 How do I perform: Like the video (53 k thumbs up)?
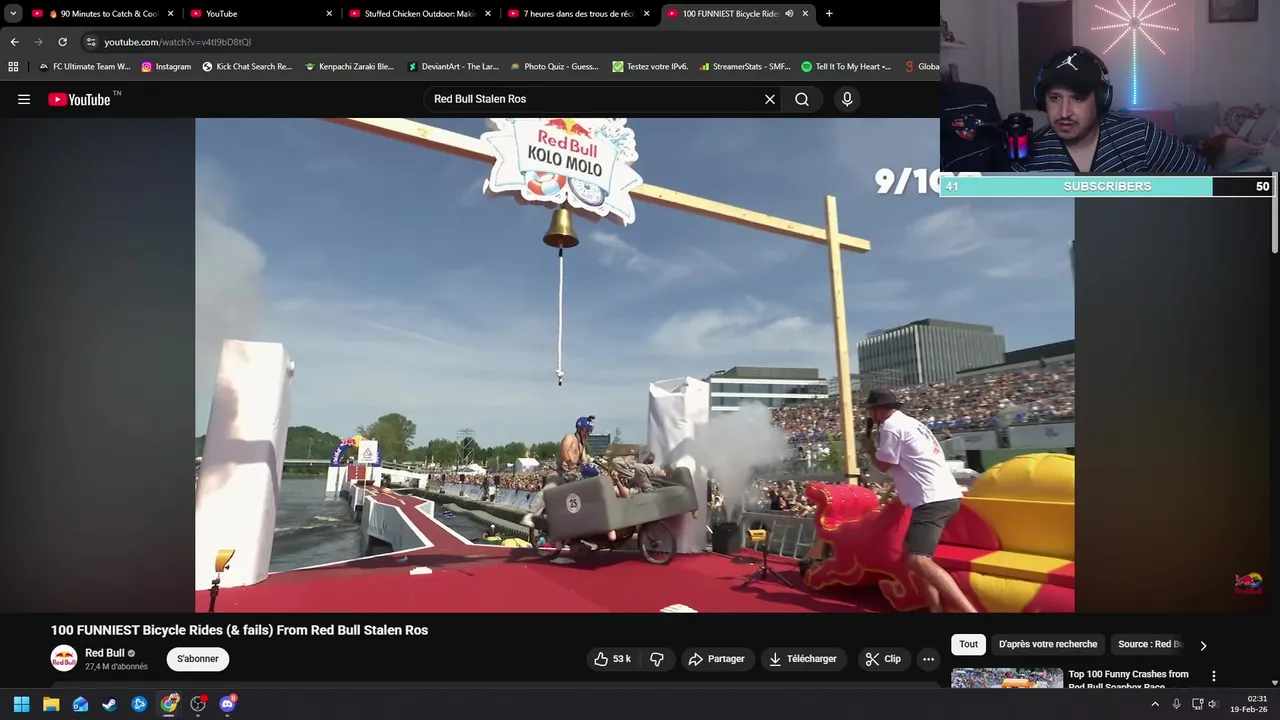[x=612, y=659]
